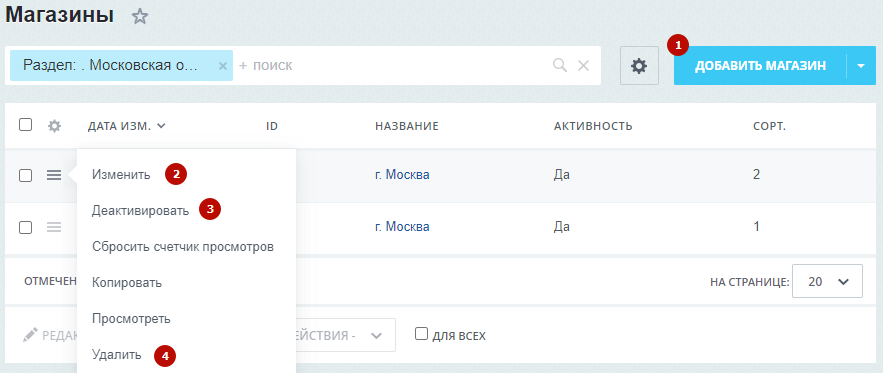Choose Удалить in context menu
883x373 pixels.
117,355
